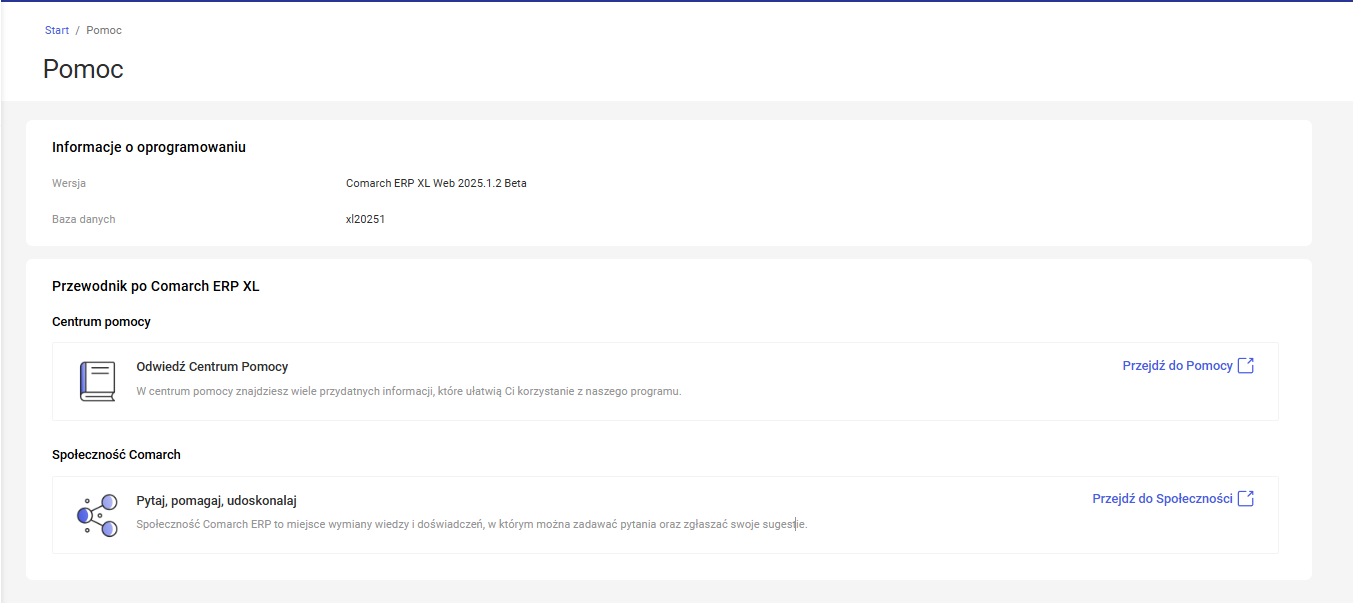This screenshot has width=1353, height=603.
Task: Click the Przewodnik po Comarch ERP XL heading
Action: [x=155, y=286]
